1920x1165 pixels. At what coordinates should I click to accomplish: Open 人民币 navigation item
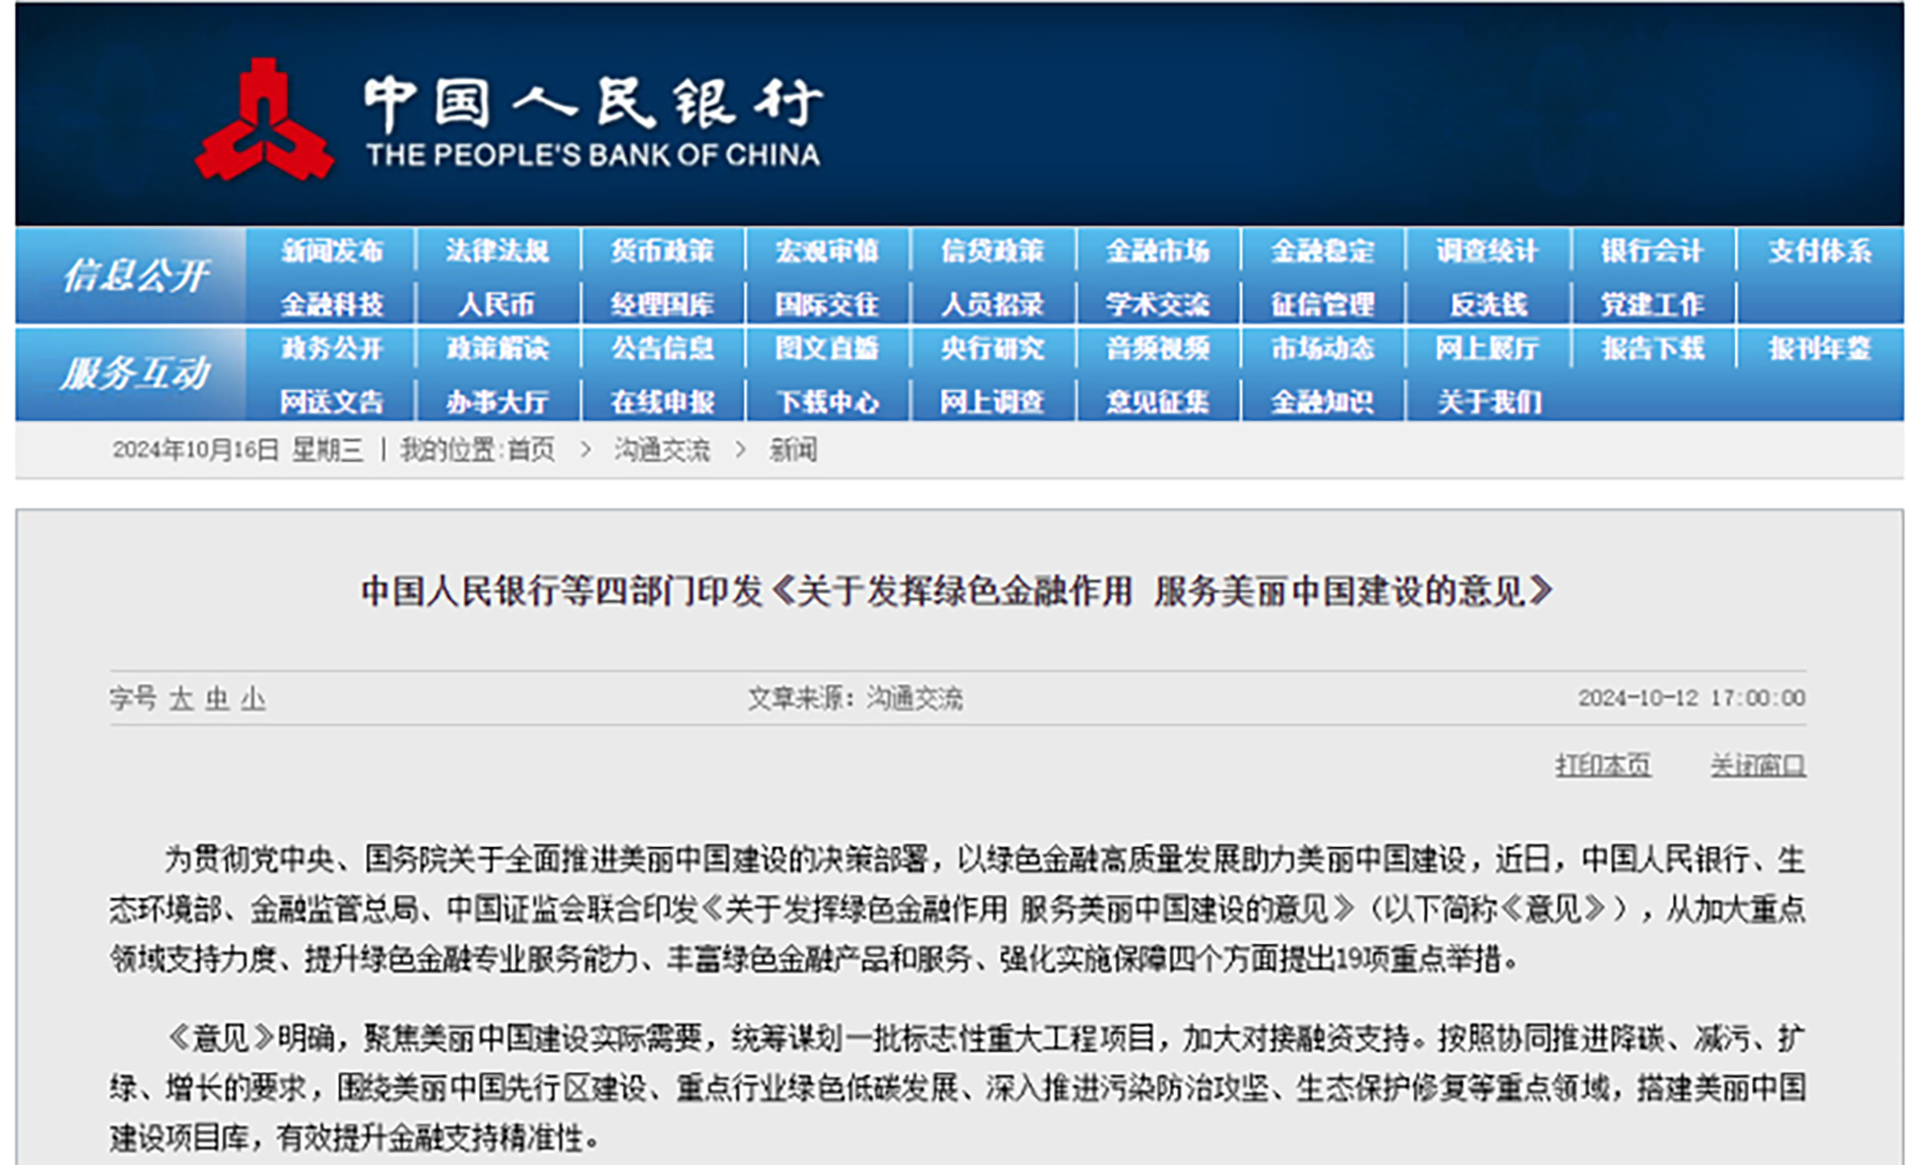pyautogui.click(x=497, y=303)
